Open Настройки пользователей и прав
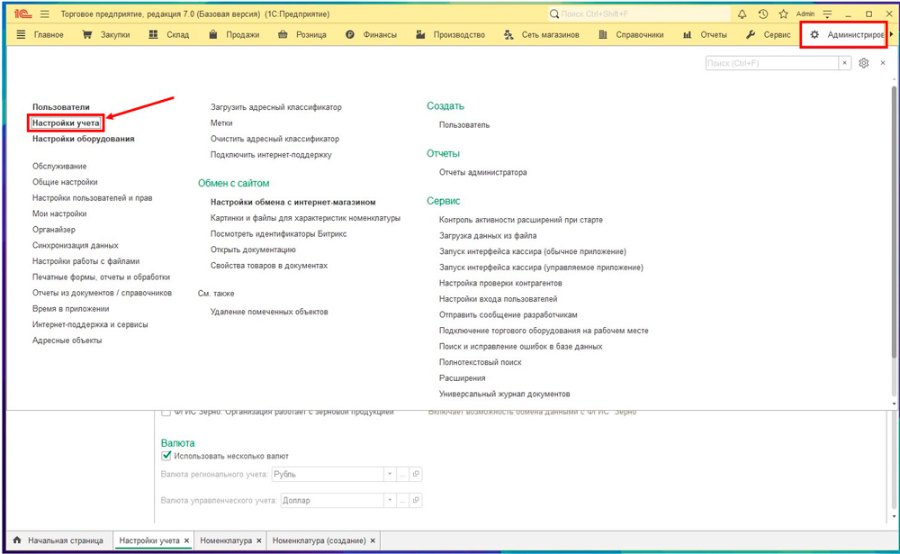The image size is (900, 554). point(92,198)
